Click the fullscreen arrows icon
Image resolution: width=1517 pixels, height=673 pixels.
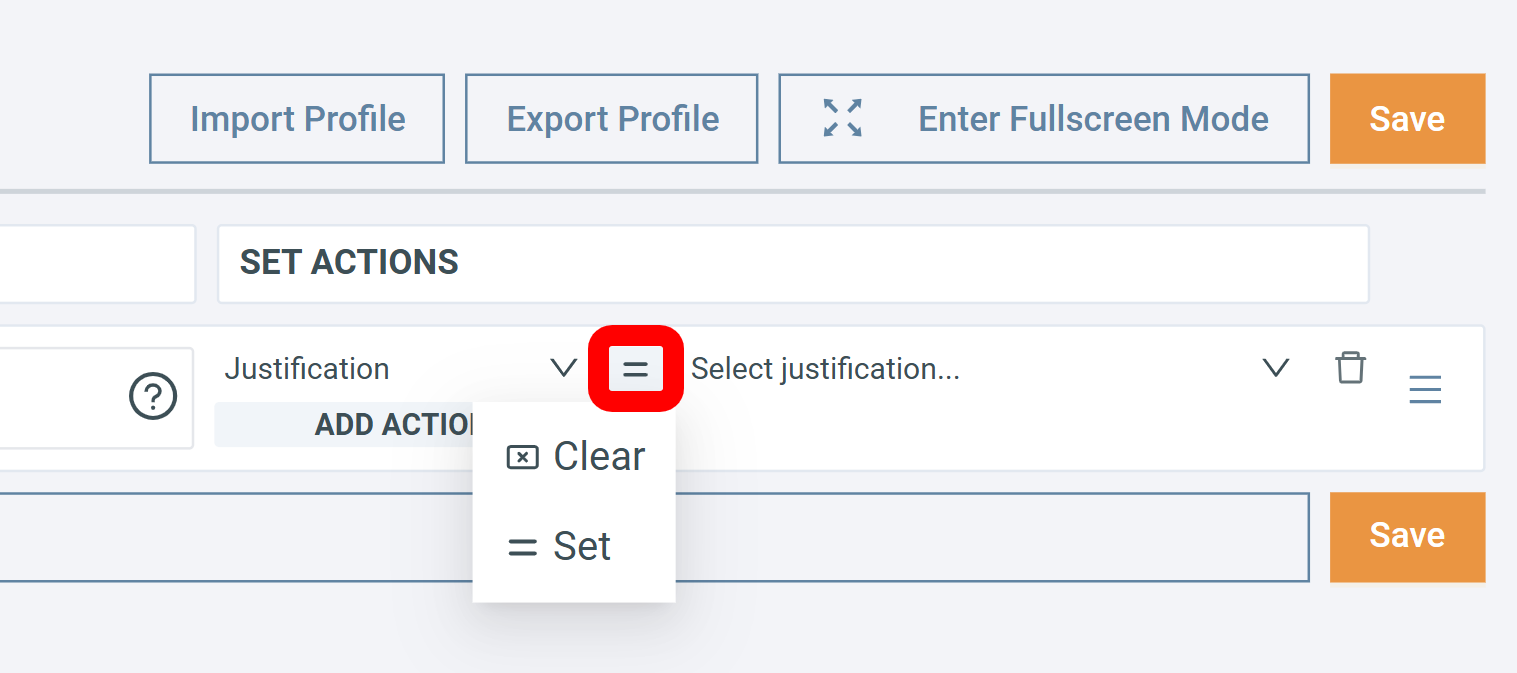tap(842, 118)
